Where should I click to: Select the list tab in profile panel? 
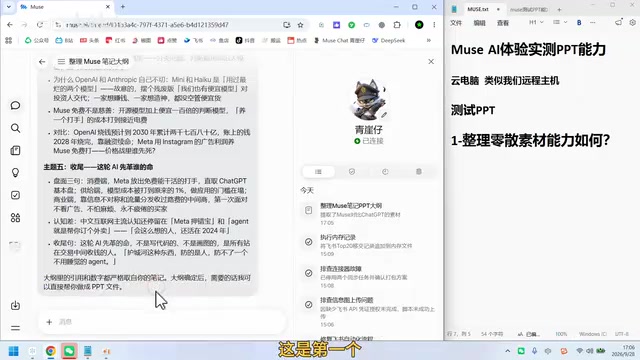(318, 172)
